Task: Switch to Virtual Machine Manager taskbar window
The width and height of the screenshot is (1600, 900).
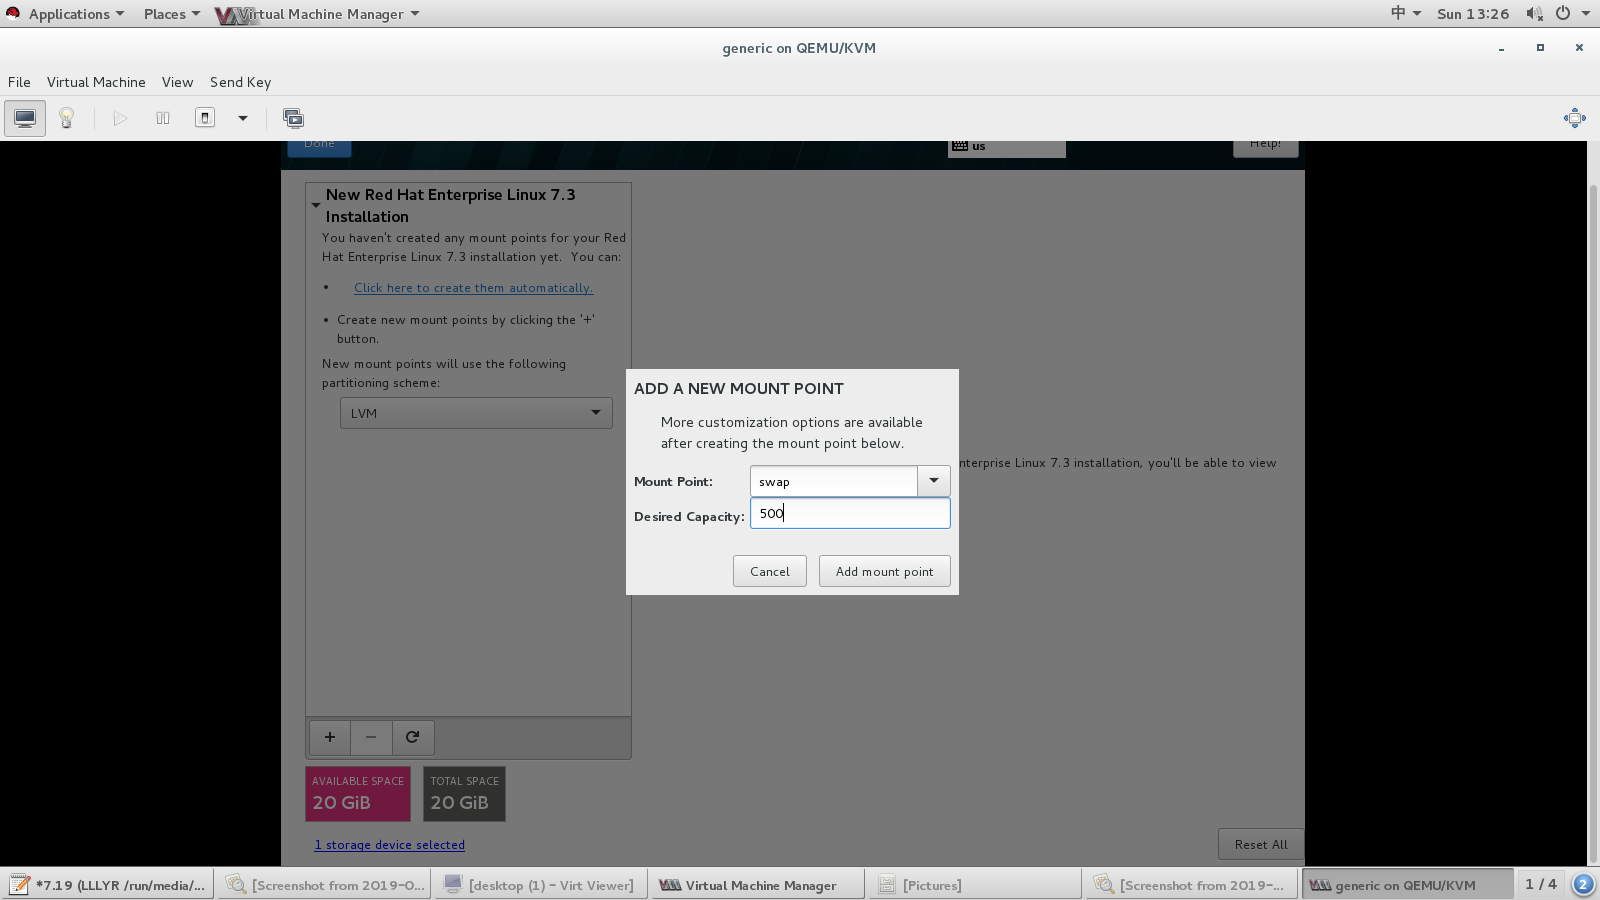Action: point(757,885)
